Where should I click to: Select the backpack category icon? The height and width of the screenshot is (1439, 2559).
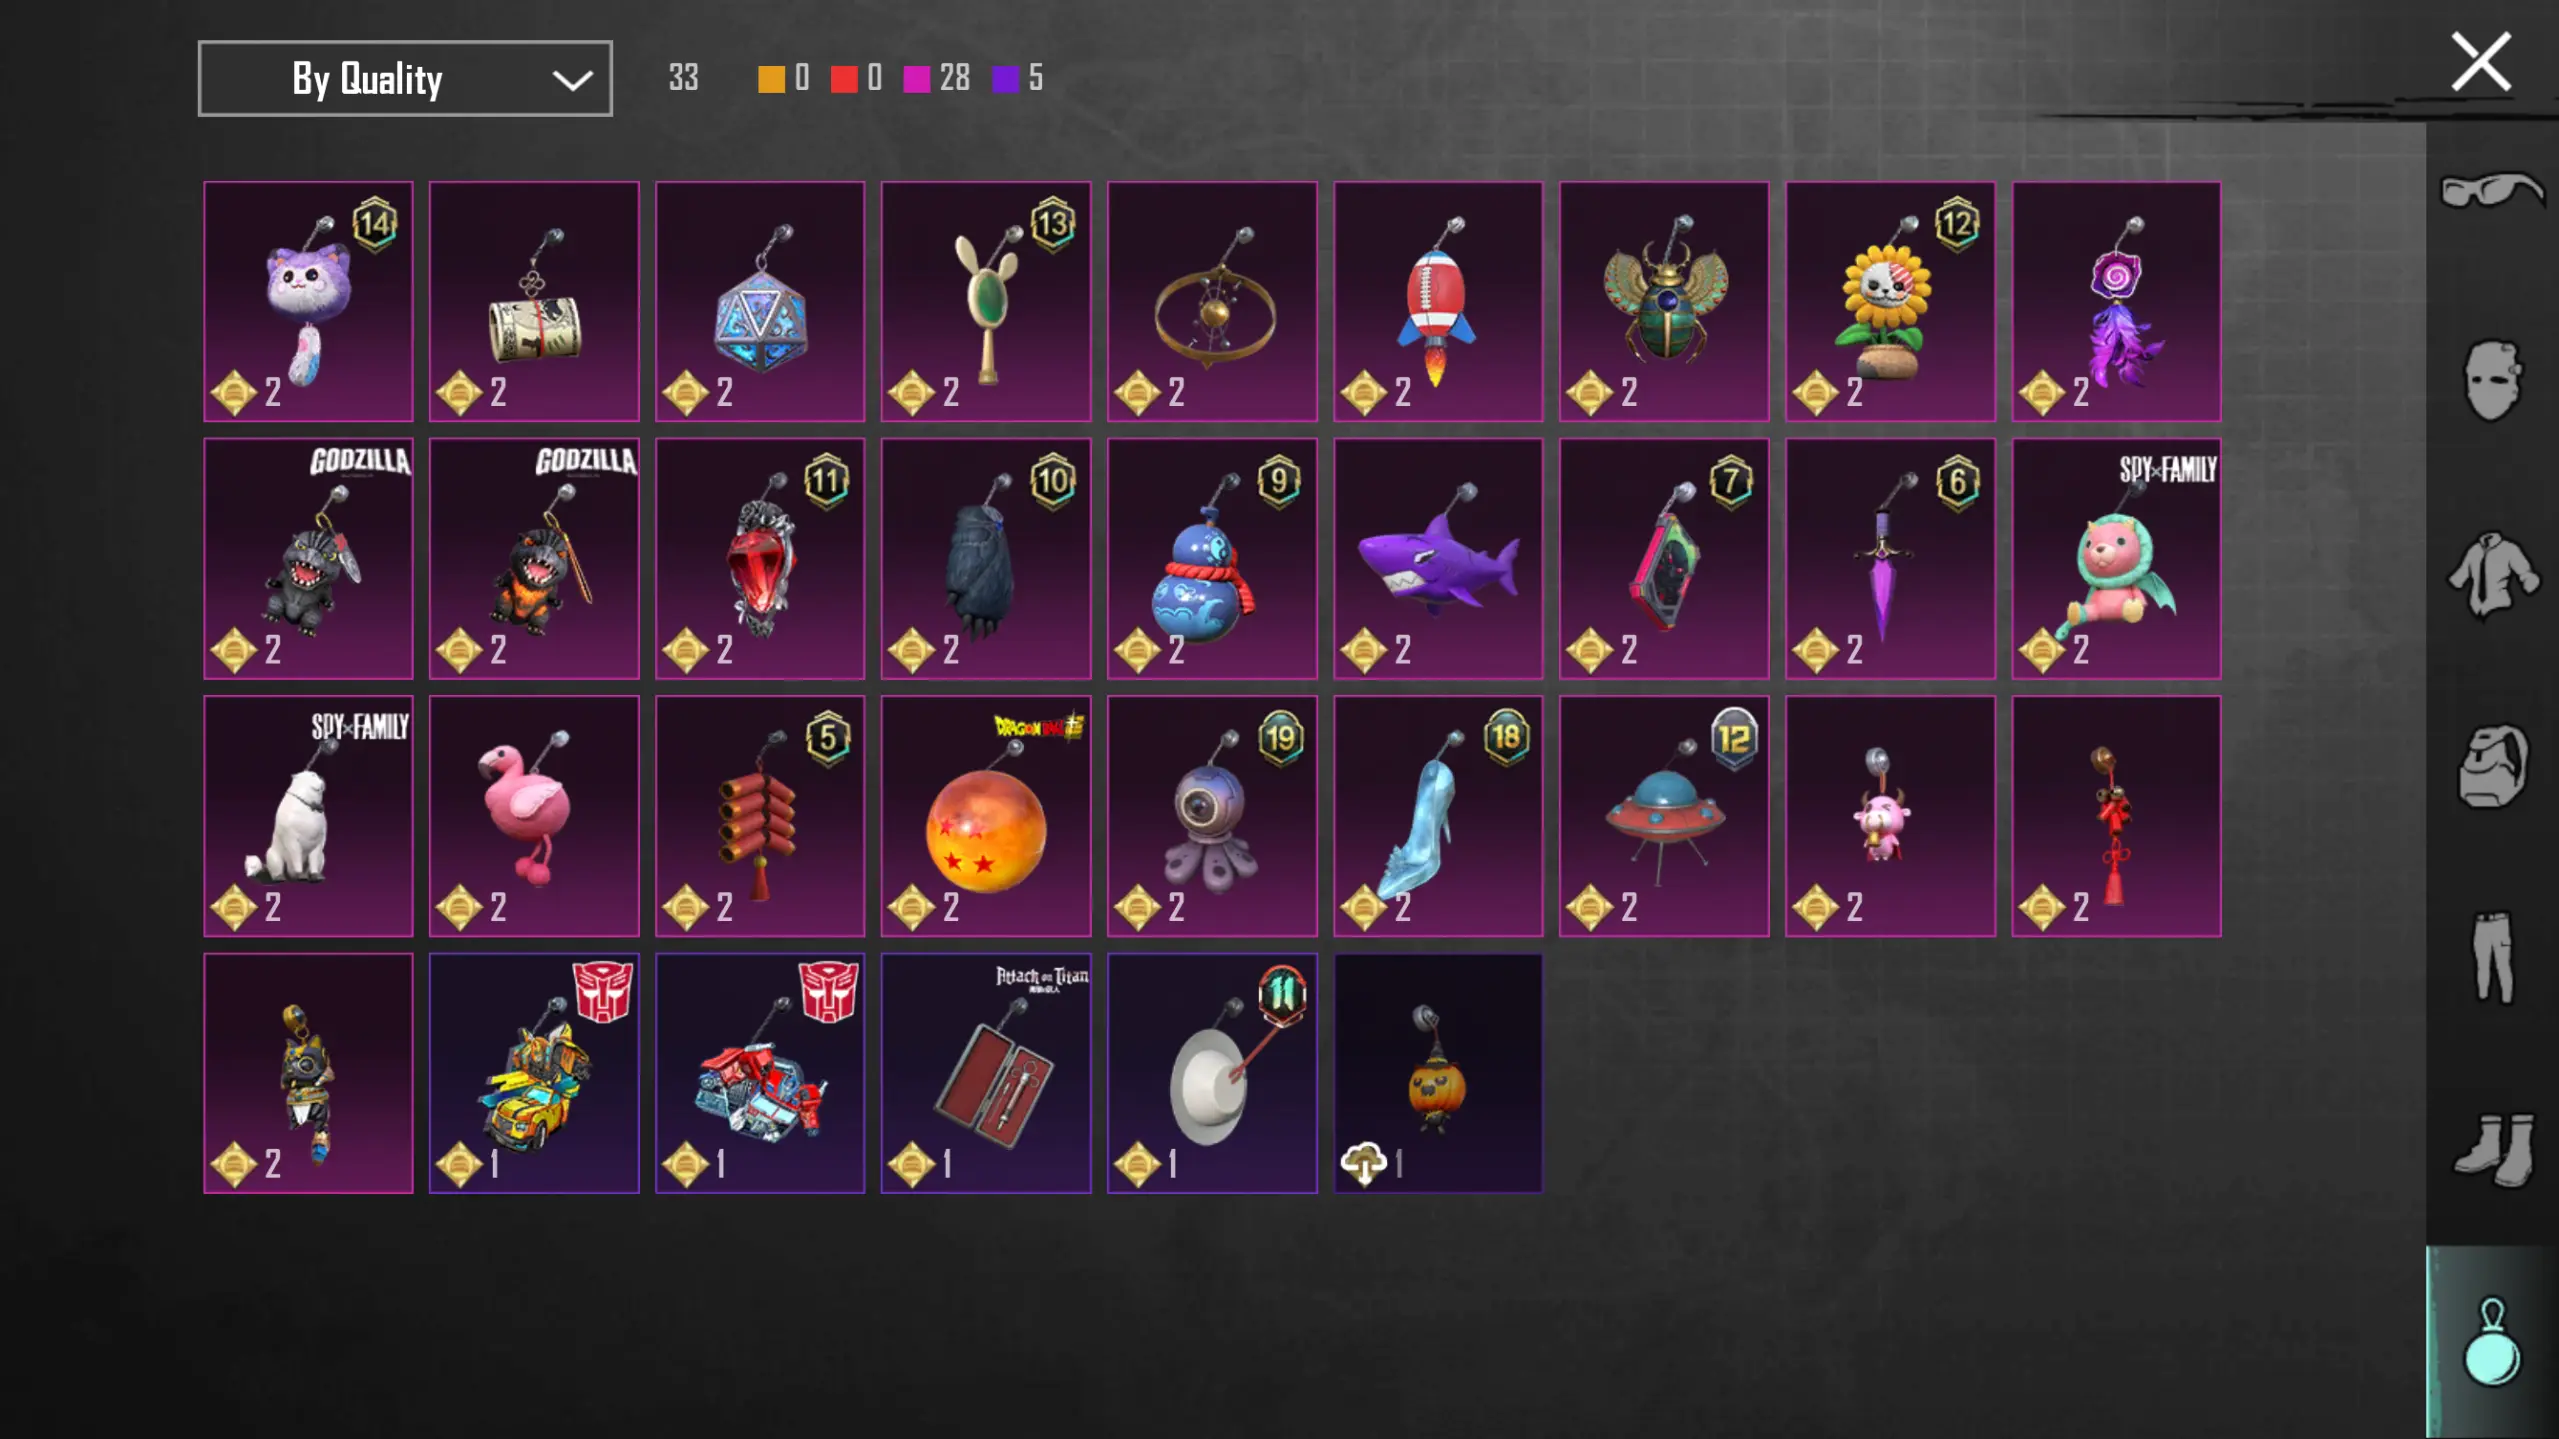[2492, 765]
